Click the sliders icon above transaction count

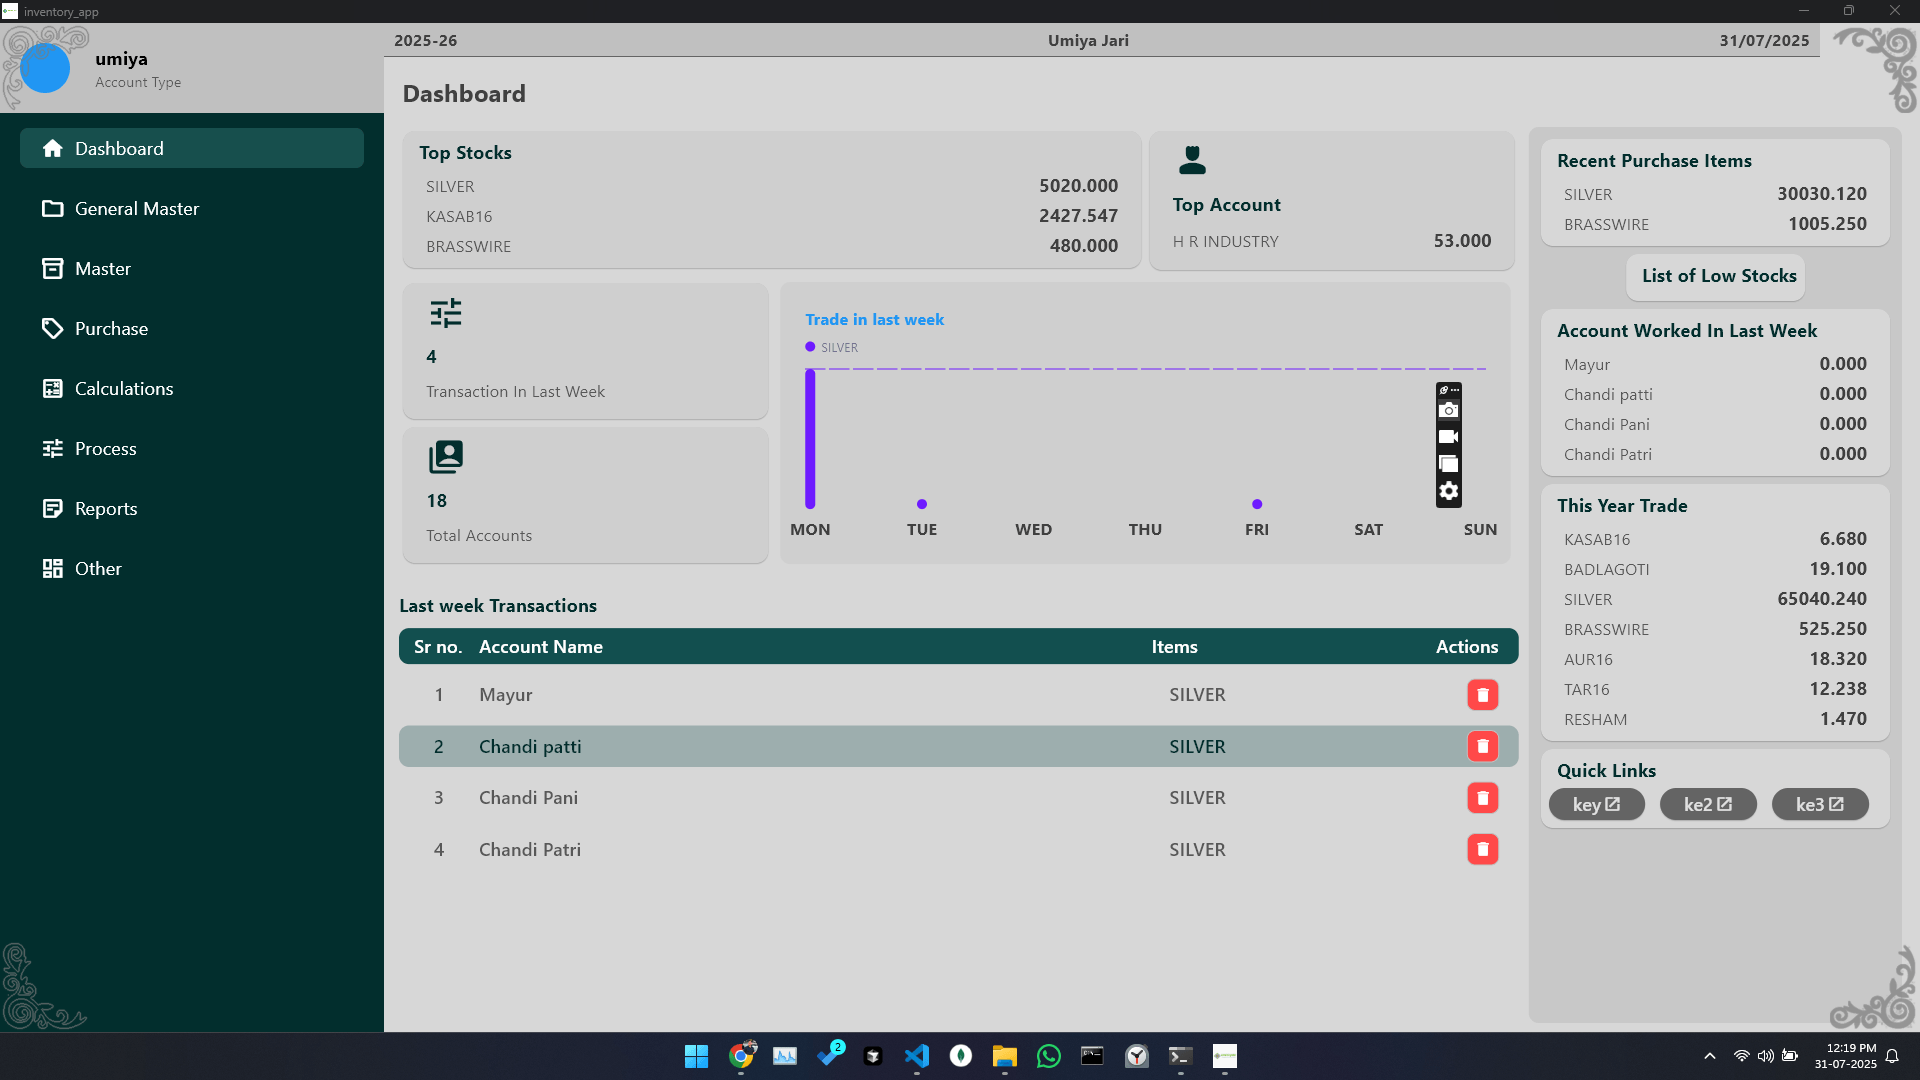click(446, 313)
